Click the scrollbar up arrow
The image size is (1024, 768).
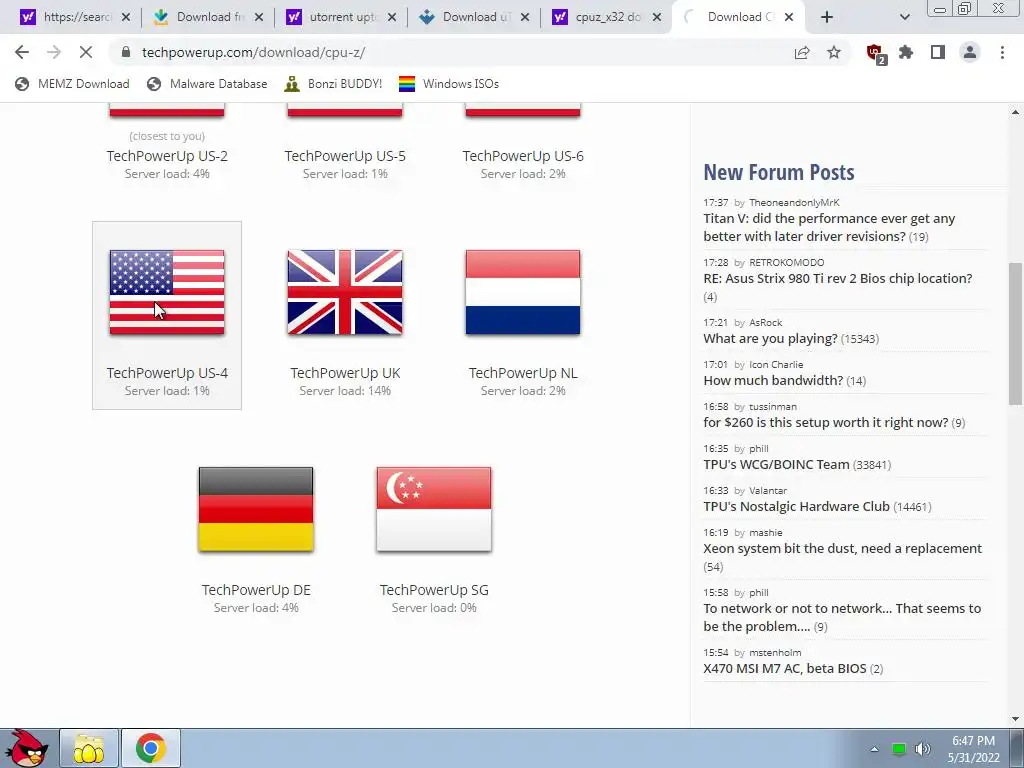click(x=1015, y=112)
